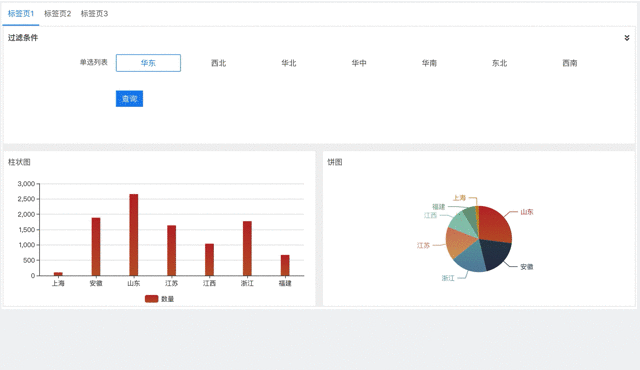Select the red 山东 pie slice
The height and width of the screenshot is (370, 640).
pyautogui.click(x=494, y=224)
